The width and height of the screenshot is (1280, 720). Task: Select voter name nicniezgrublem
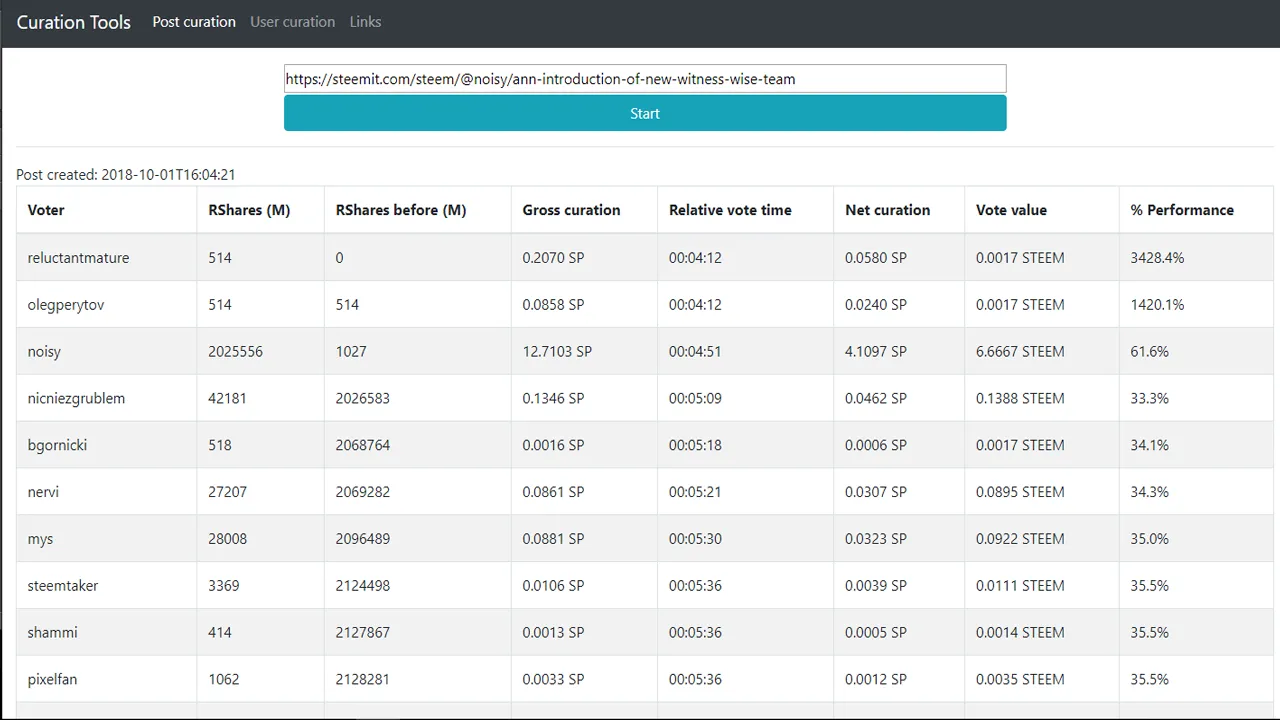pyautogui.click(x=76, y=399)
